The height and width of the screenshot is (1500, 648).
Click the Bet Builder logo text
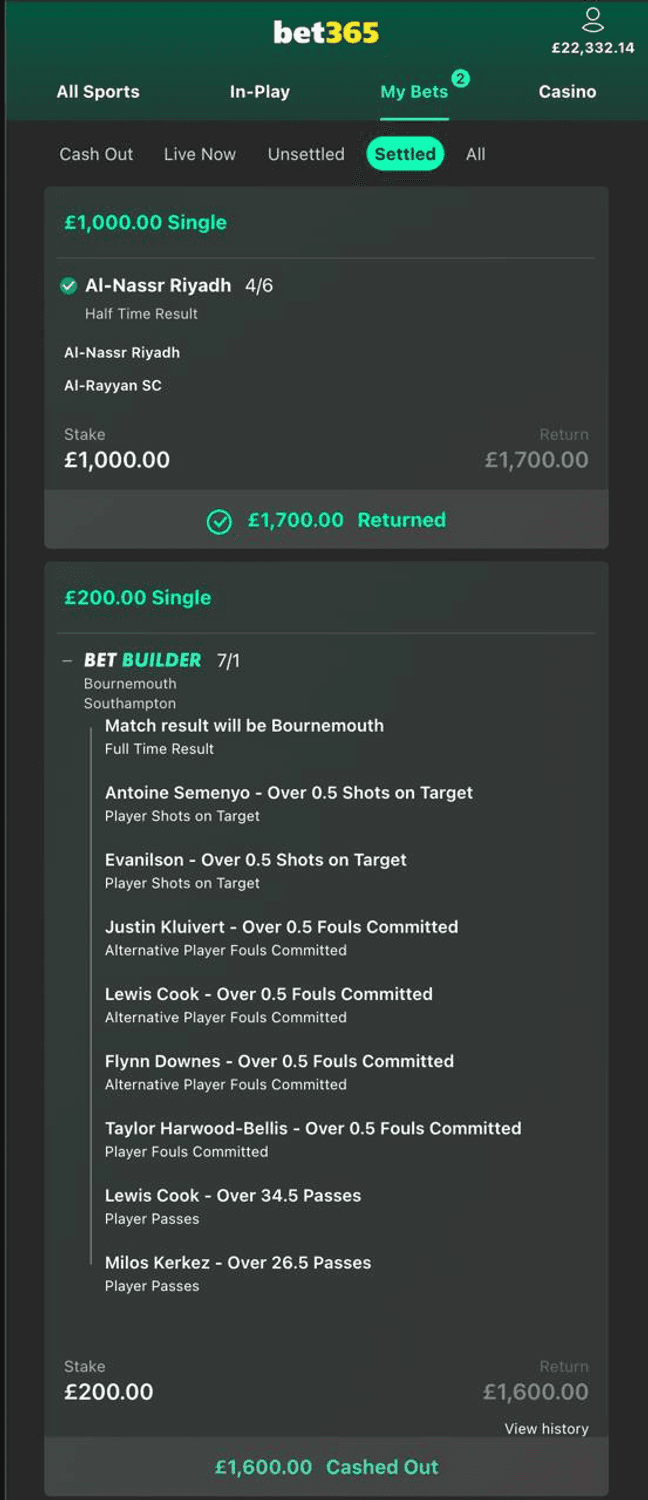coord(143,660)
